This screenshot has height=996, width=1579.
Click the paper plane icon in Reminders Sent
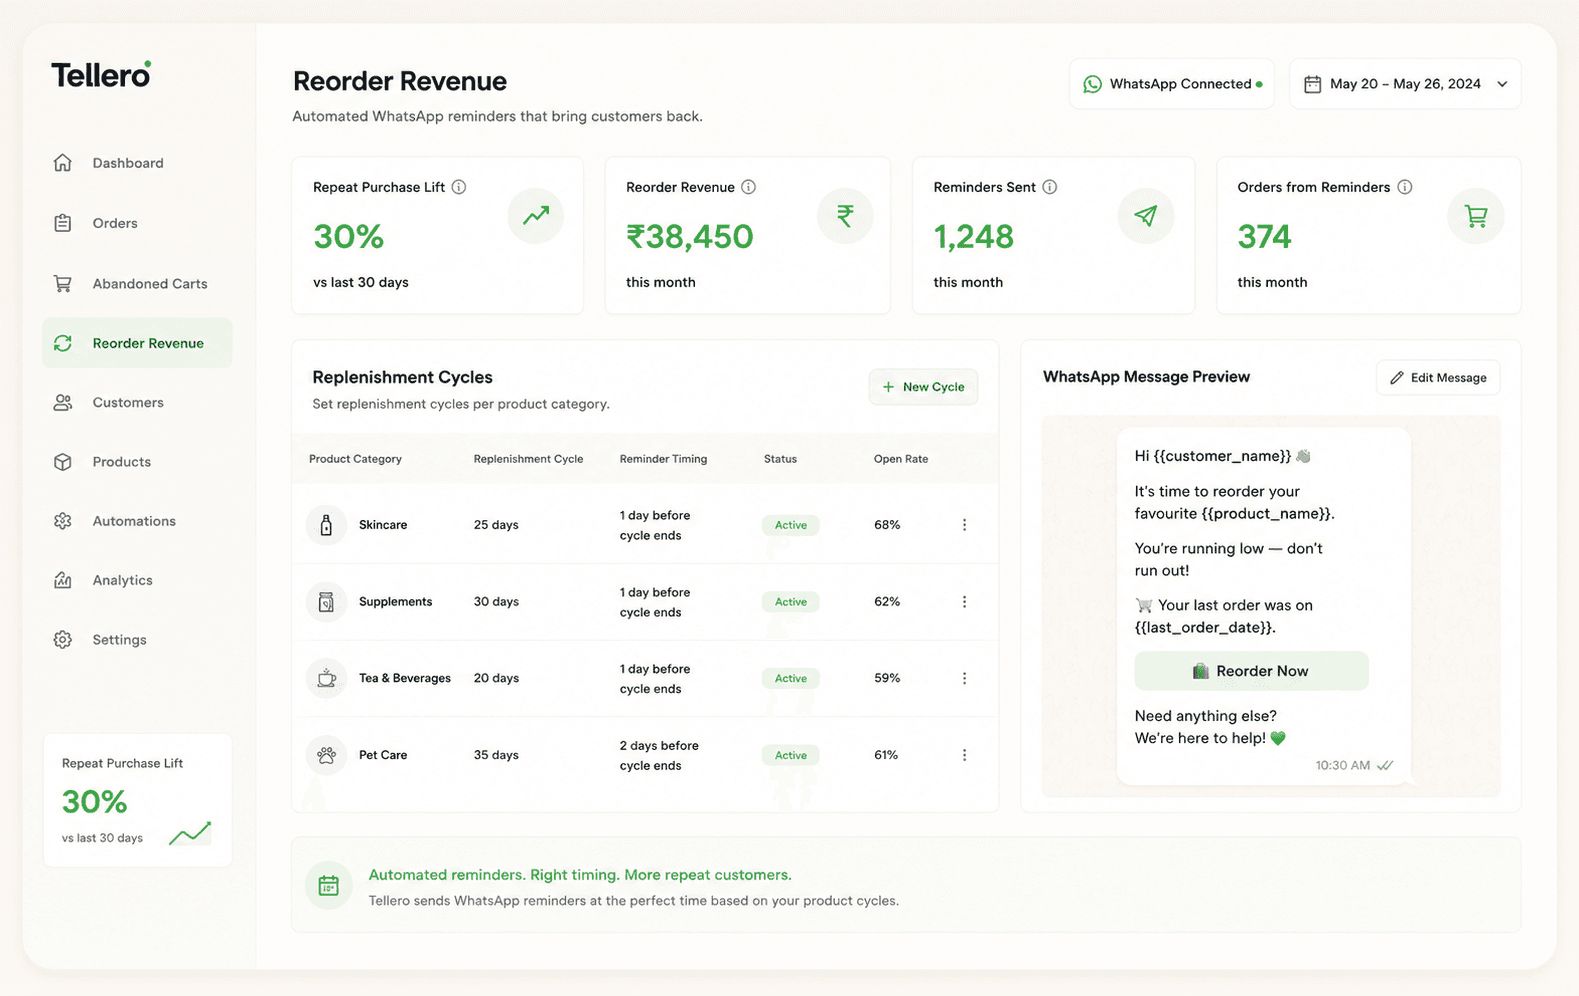pos(1146,215)
